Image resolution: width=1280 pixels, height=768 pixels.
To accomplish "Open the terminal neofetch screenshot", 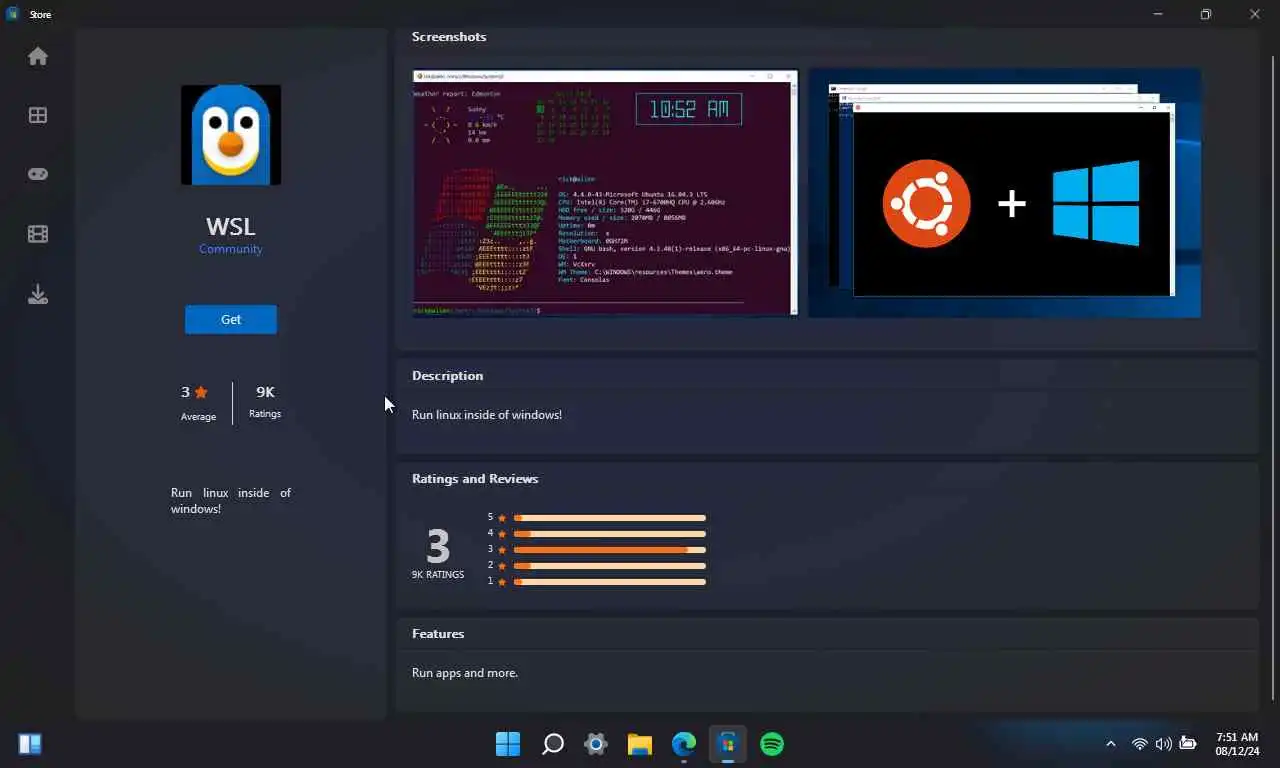I will (605, 193).
